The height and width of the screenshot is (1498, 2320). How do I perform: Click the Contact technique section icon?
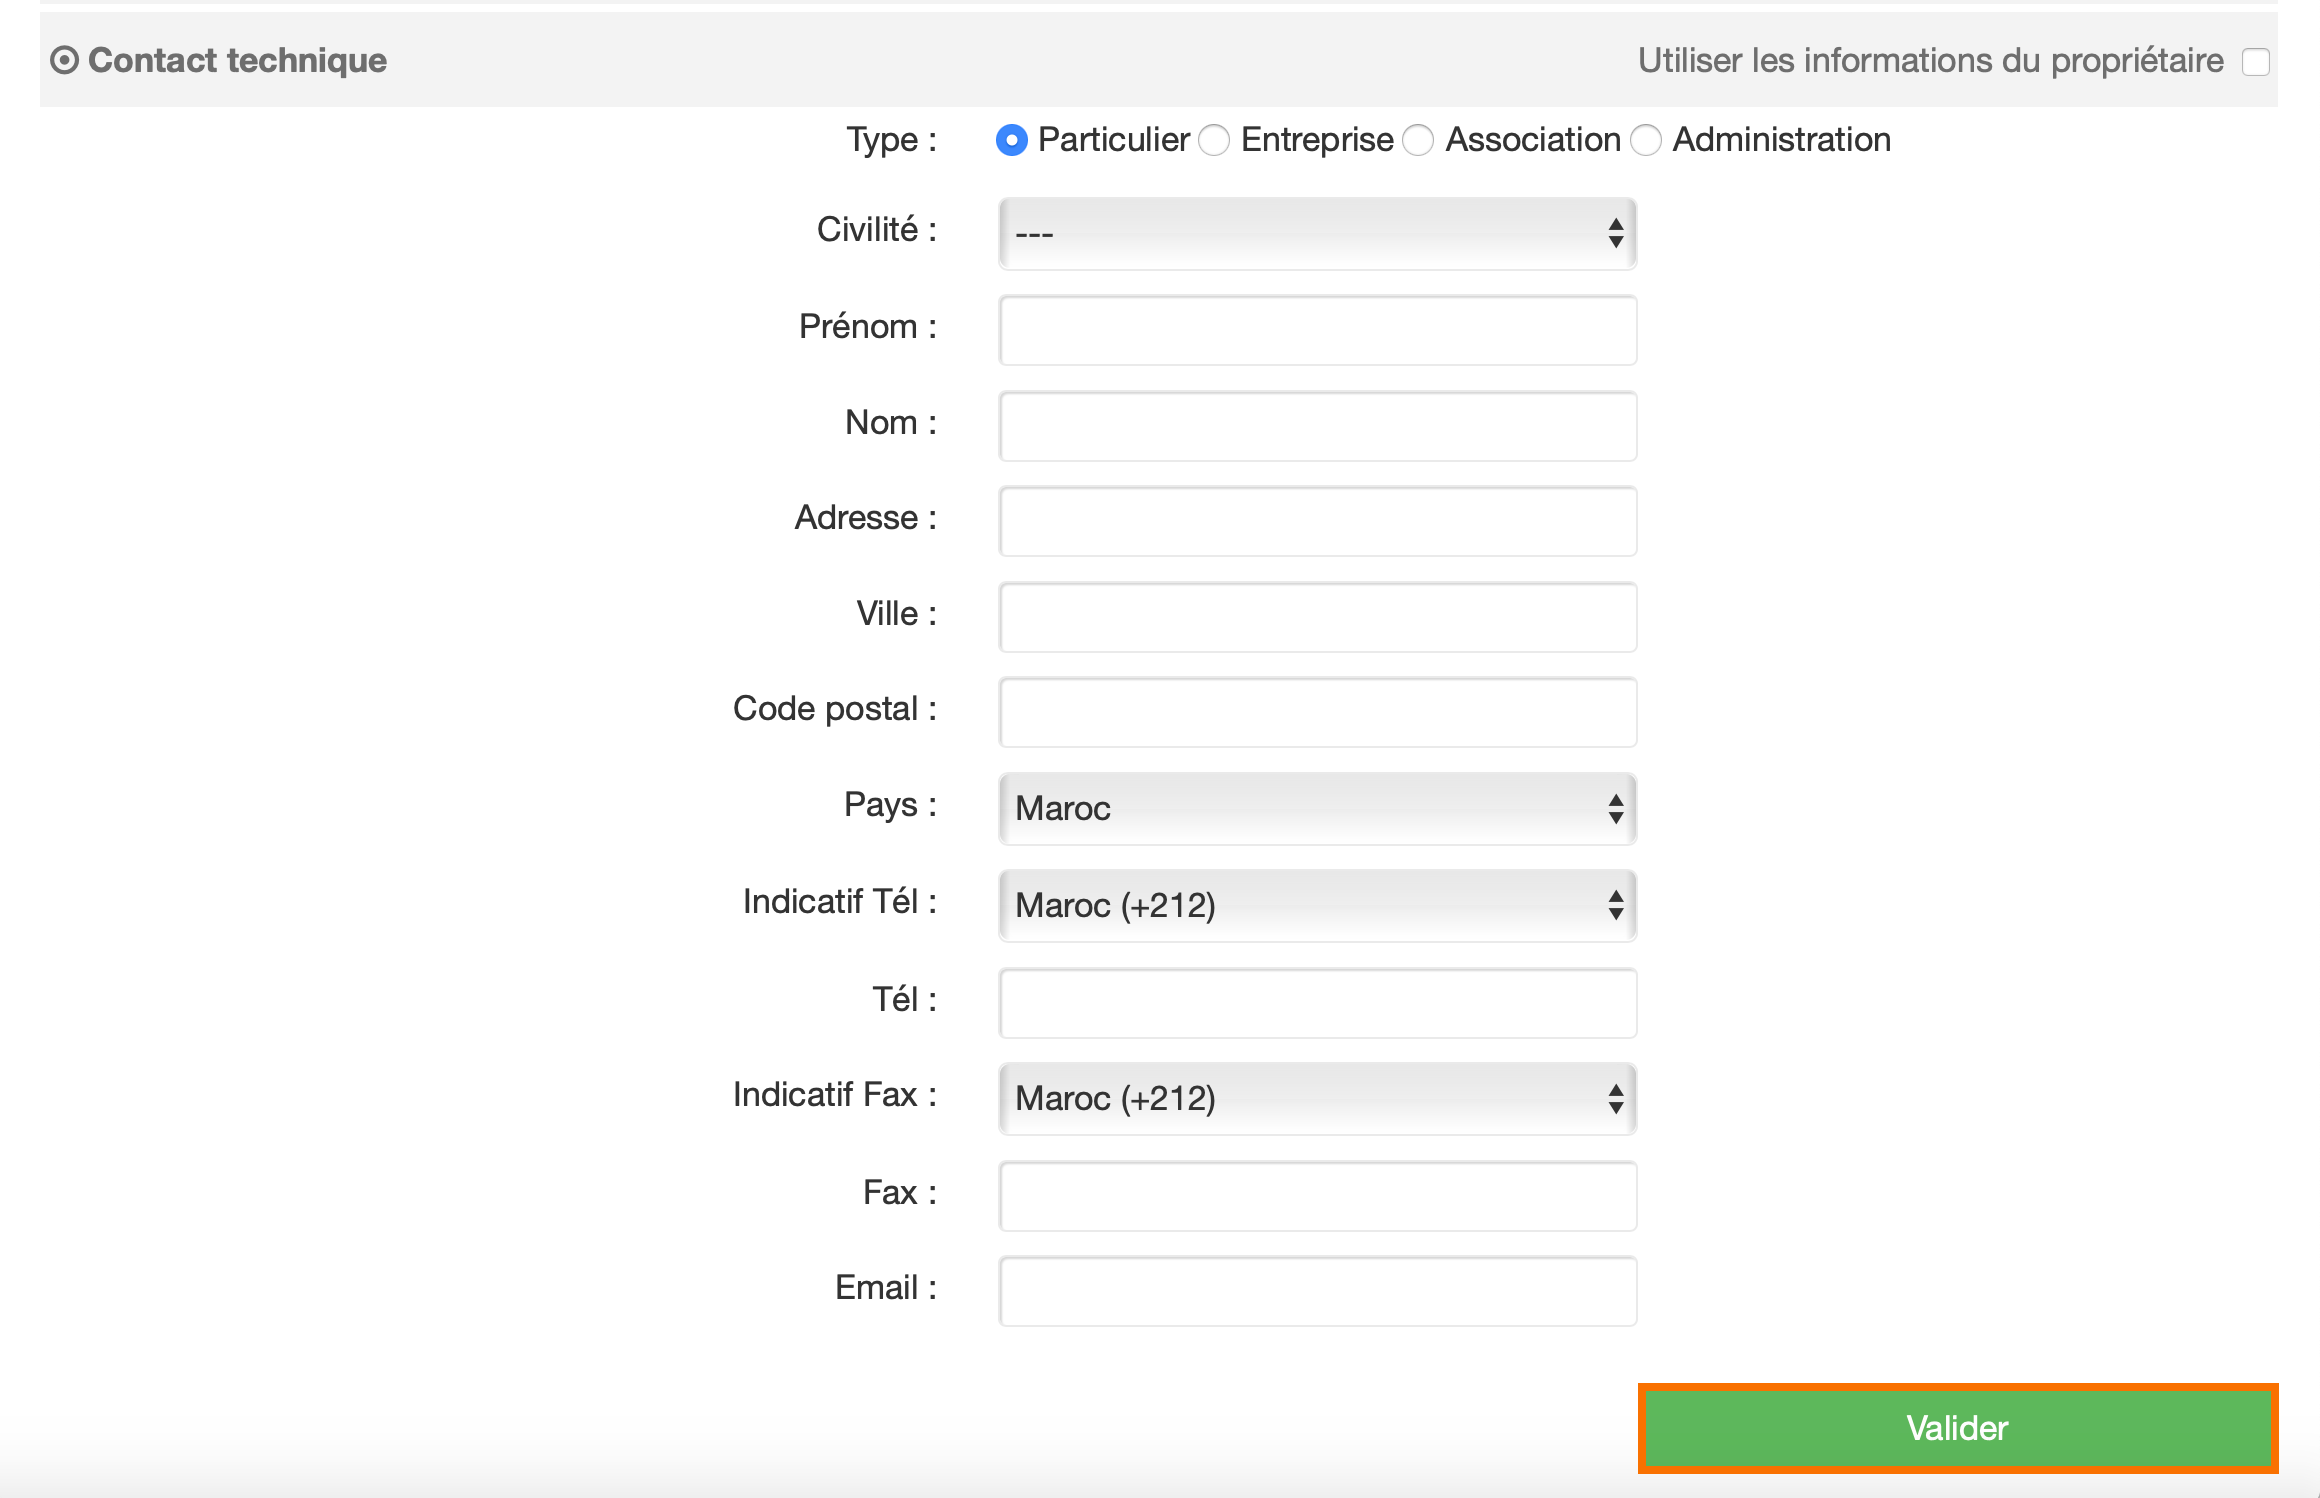click(x=64, y=61)
